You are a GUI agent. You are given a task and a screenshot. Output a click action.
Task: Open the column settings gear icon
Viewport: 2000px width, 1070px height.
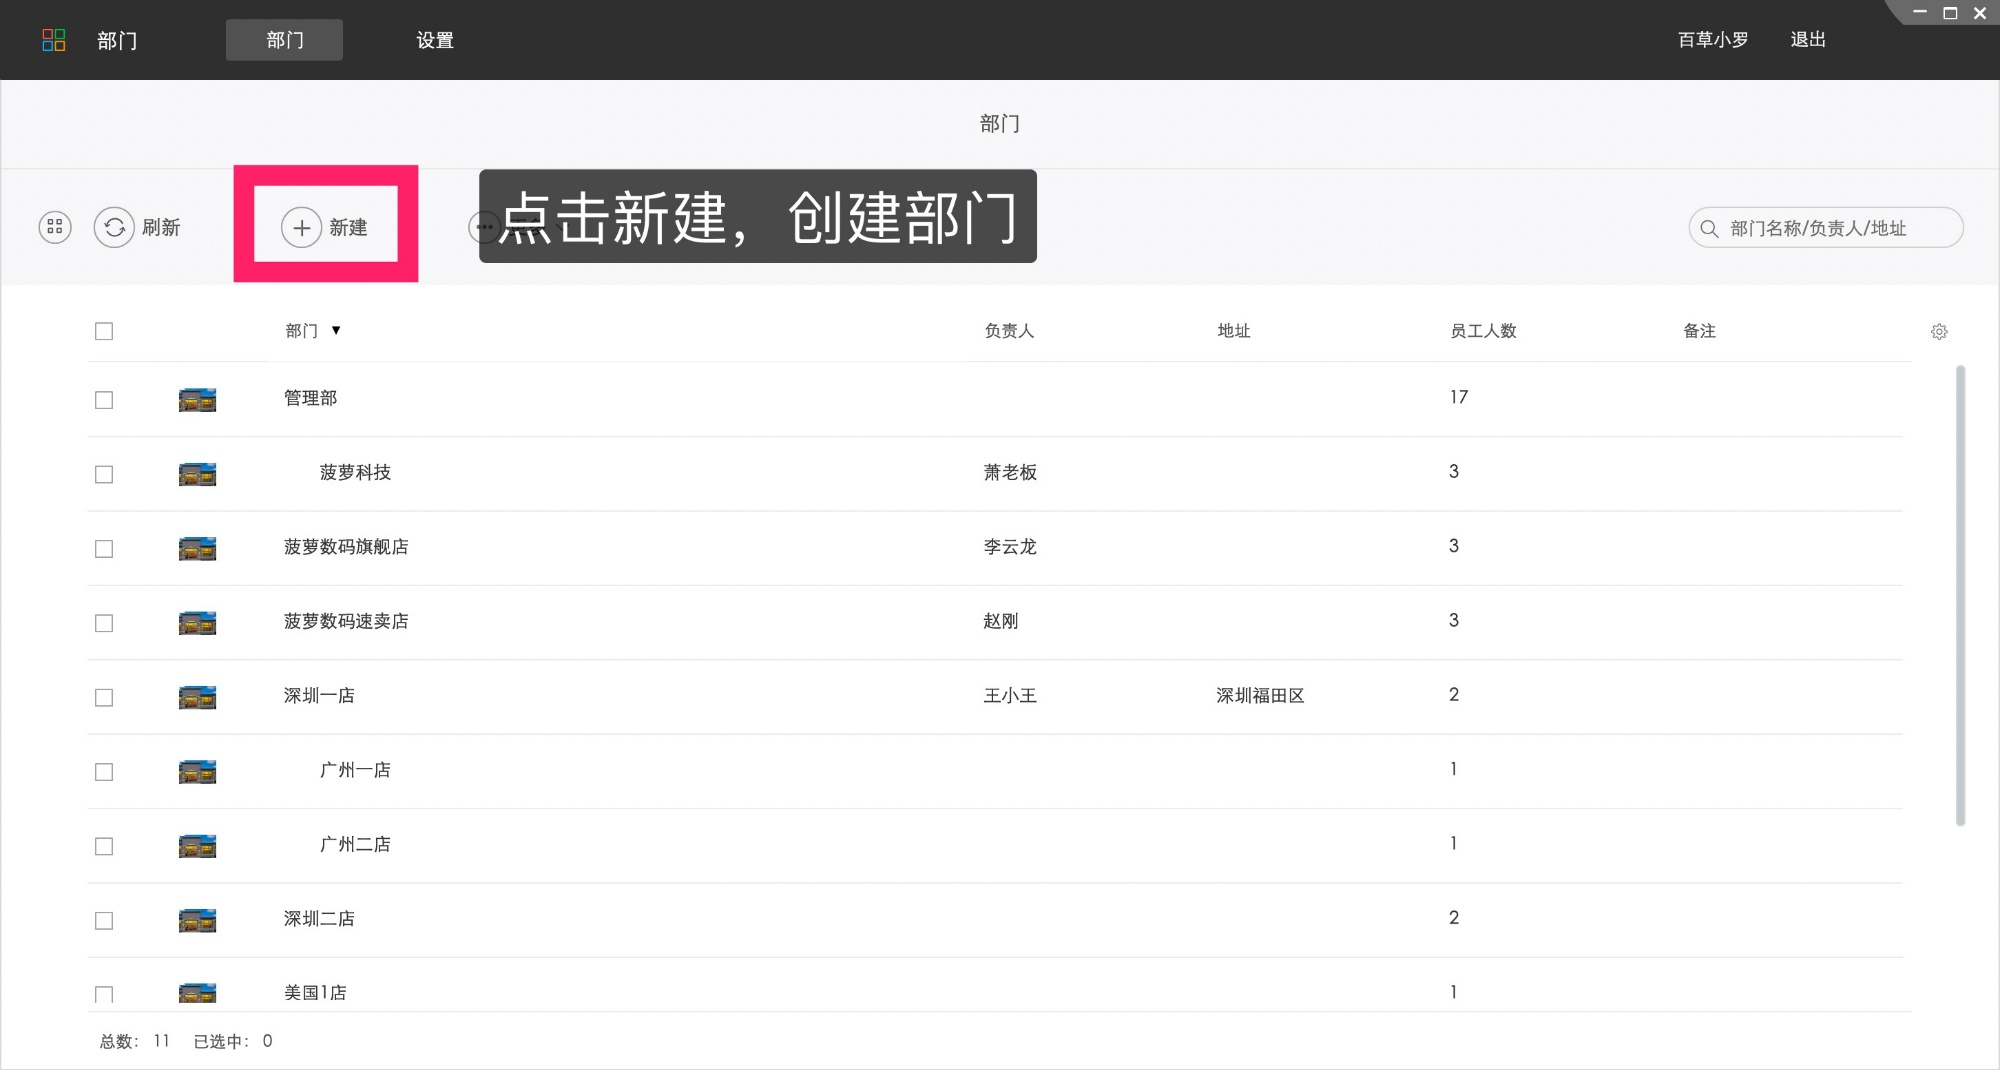[1939, 331]
